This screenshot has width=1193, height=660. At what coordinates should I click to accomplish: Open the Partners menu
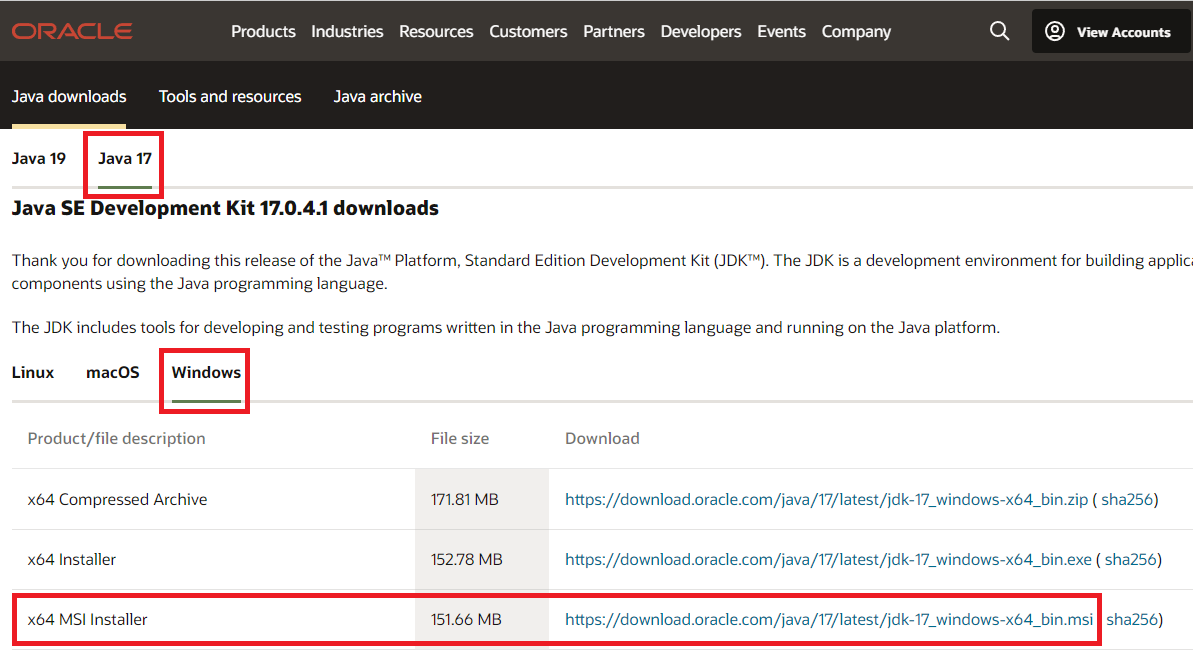614,31
